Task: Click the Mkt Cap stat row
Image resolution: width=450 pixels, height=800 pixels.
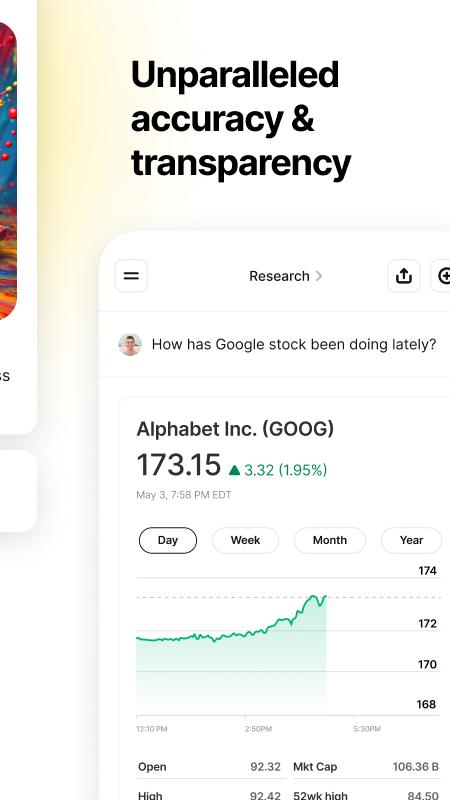Action: [x=366, y=767]
